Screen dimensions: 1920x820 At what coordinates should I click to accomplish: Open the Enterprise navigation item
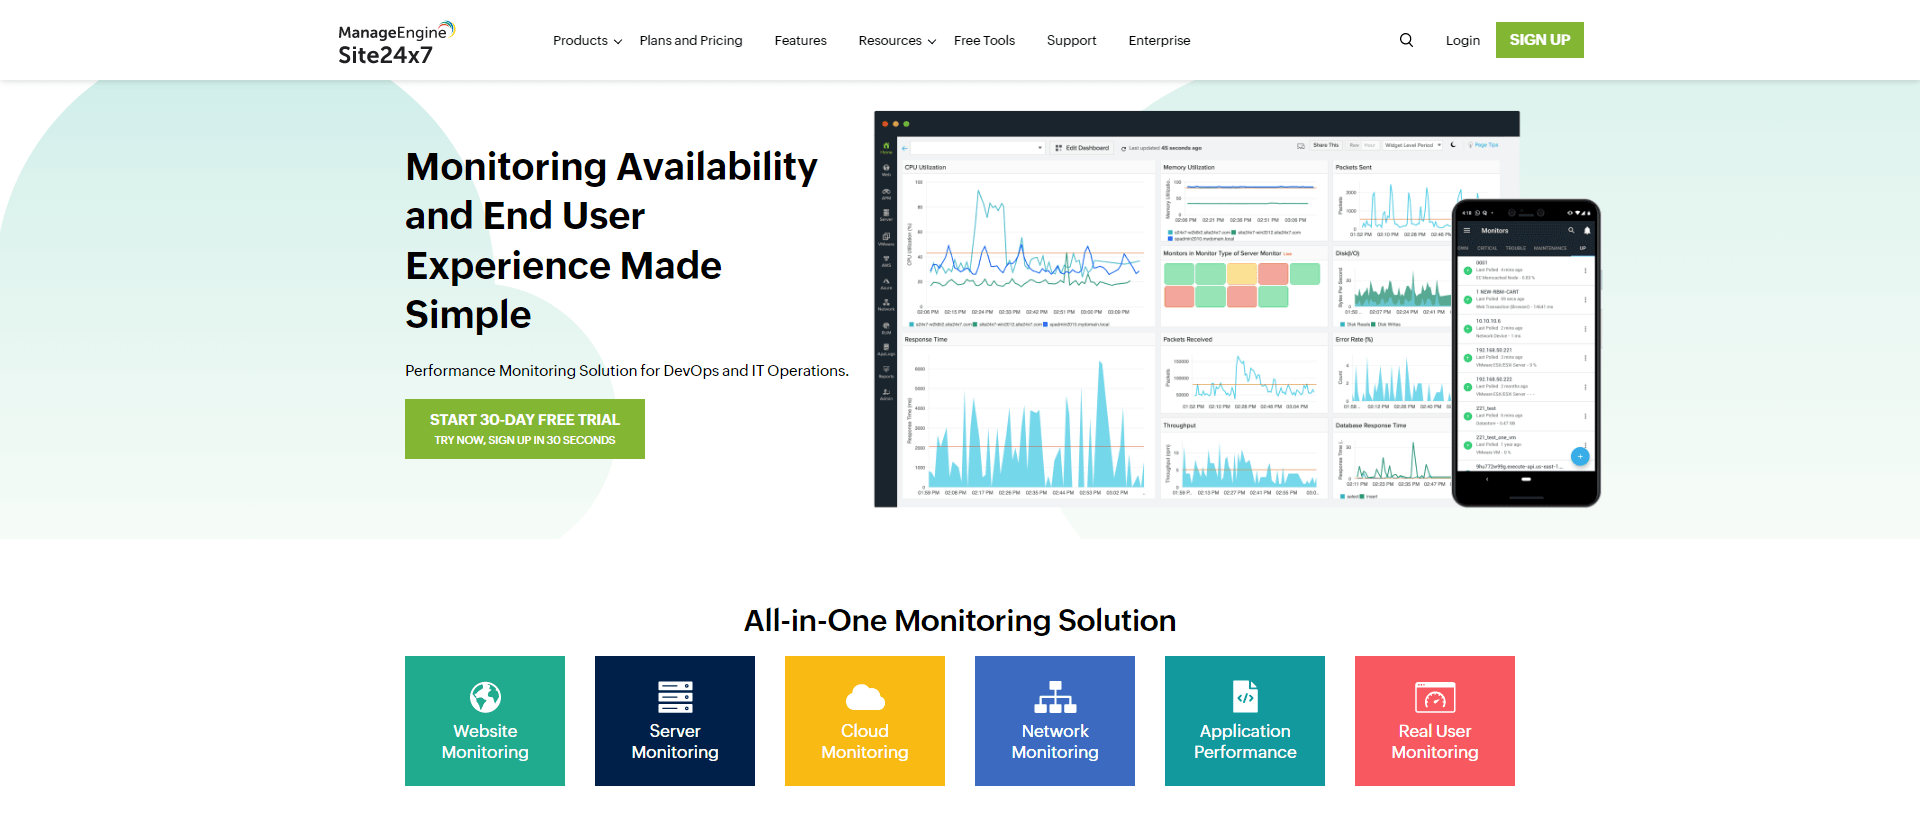[x=1159, y=40]
